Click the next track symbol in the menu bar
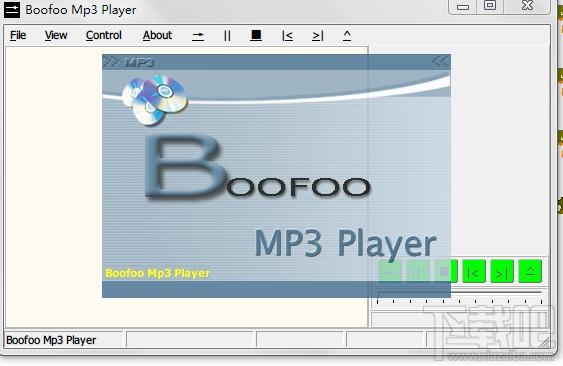Viewport: 563px width, 366px height. coord(318,36)
